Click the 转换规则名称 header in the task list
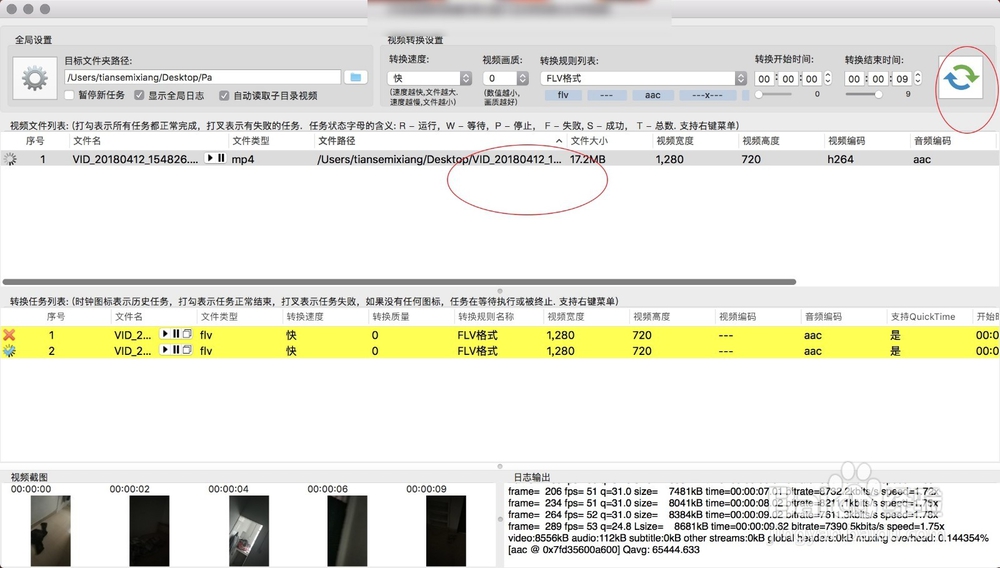 [486, 316]
